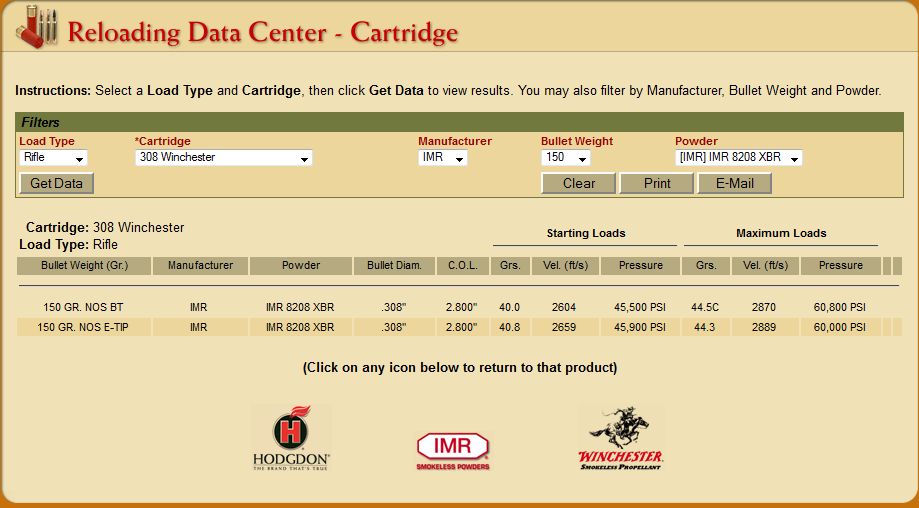Click the Bullet Diam. column header
The height and width of the screenshot is (508, 919).
[x=394, y=265]
